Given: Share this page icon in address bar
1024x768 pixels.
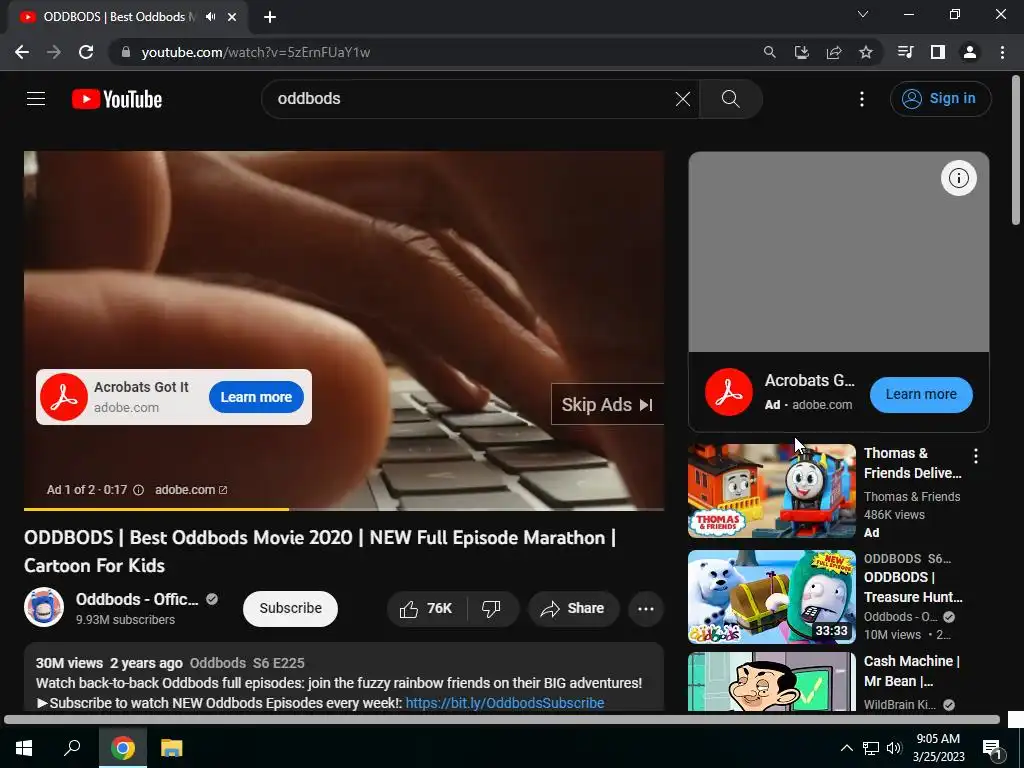Looking at the screenshot, I should 834,52.
